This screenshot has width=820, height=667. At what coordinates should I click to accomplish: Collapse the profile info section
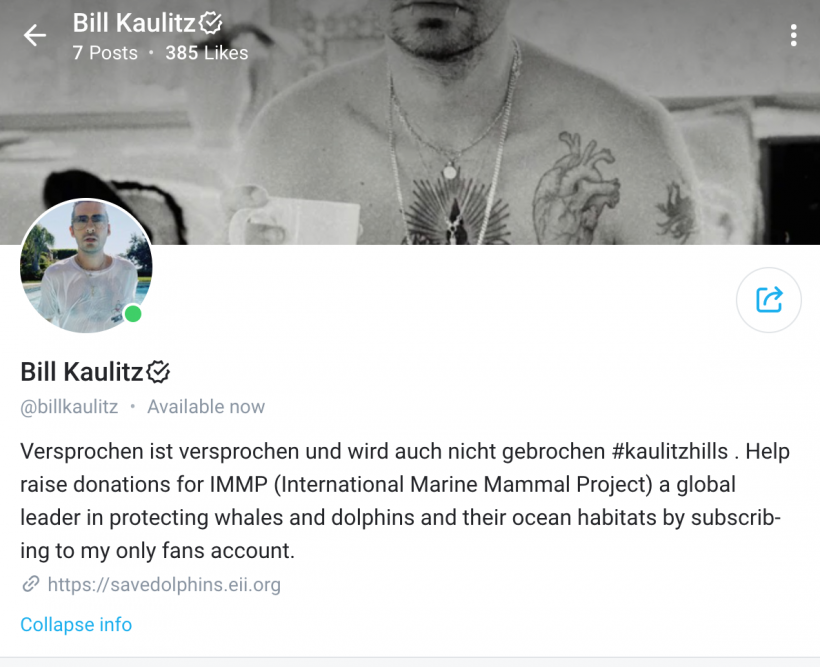pyautogui.click(x=76, y=624)
